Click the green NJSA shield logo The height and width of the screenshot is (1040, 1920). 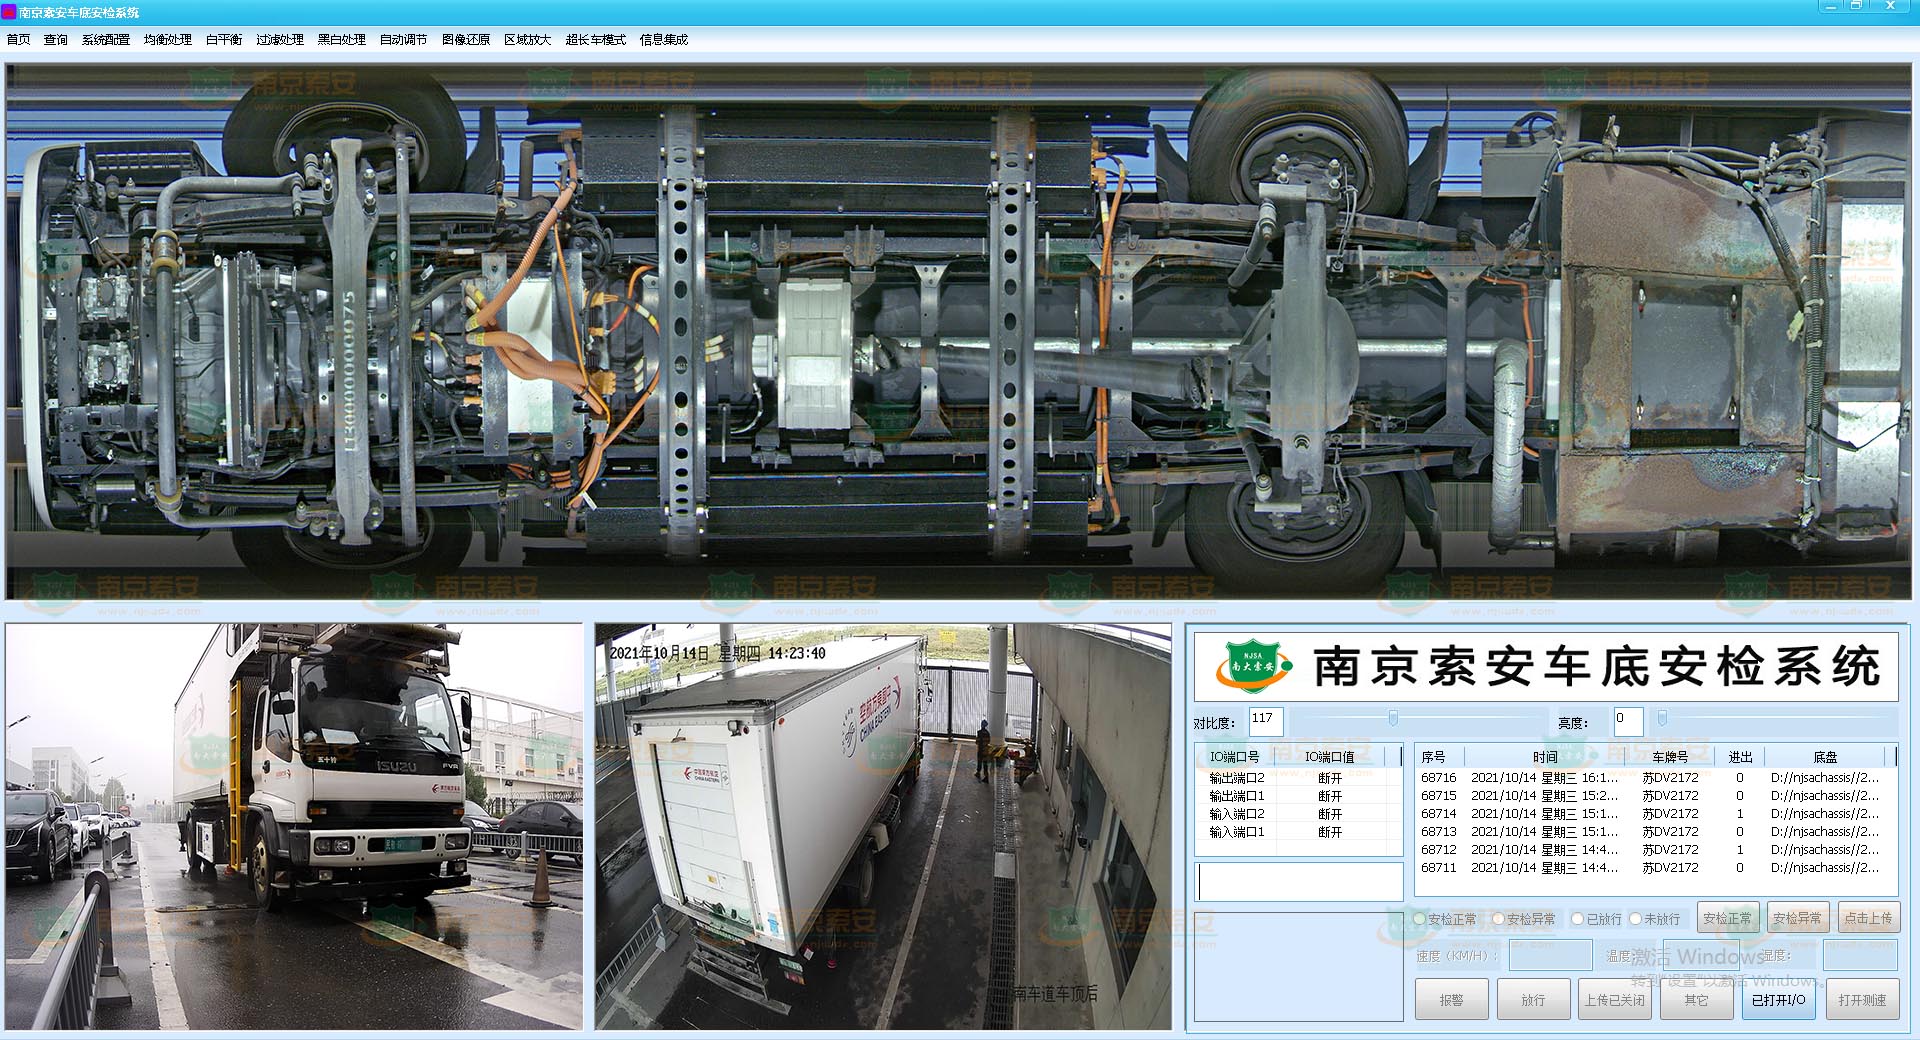point(1252,667)
